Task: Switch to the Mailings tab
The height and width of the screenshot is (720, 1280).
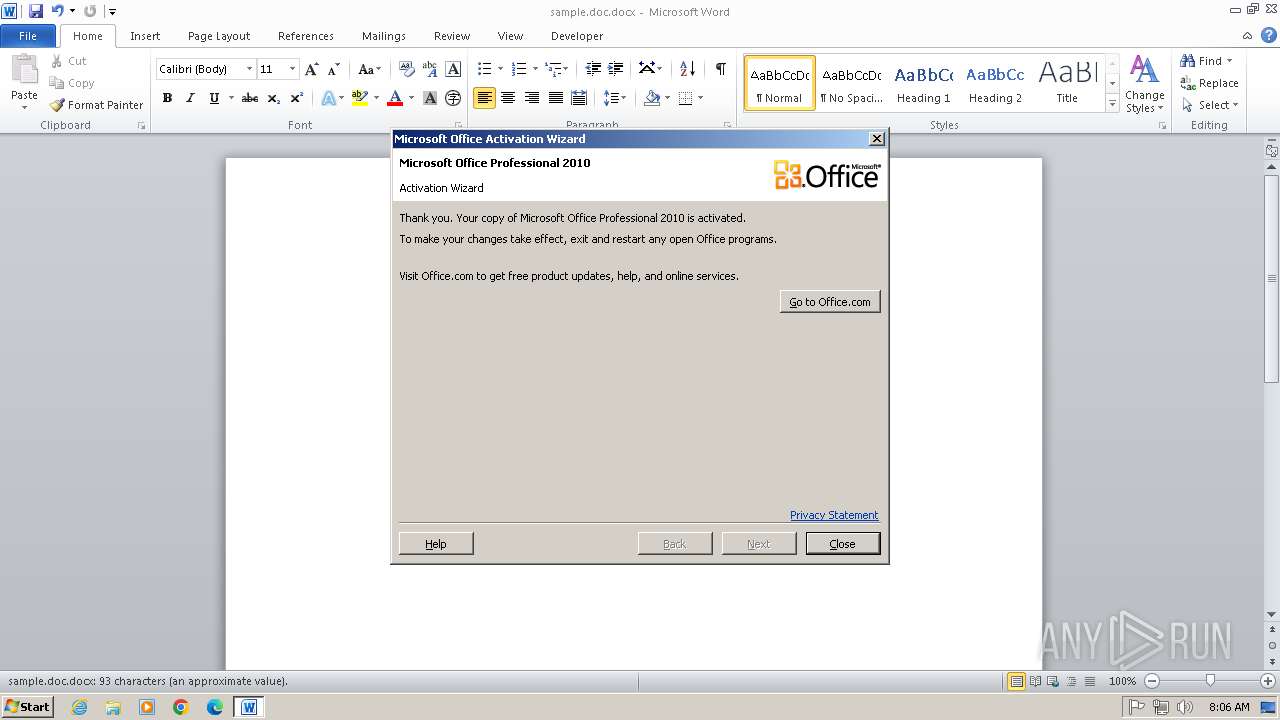Action: pyautogui.click(x=384, y=36)
